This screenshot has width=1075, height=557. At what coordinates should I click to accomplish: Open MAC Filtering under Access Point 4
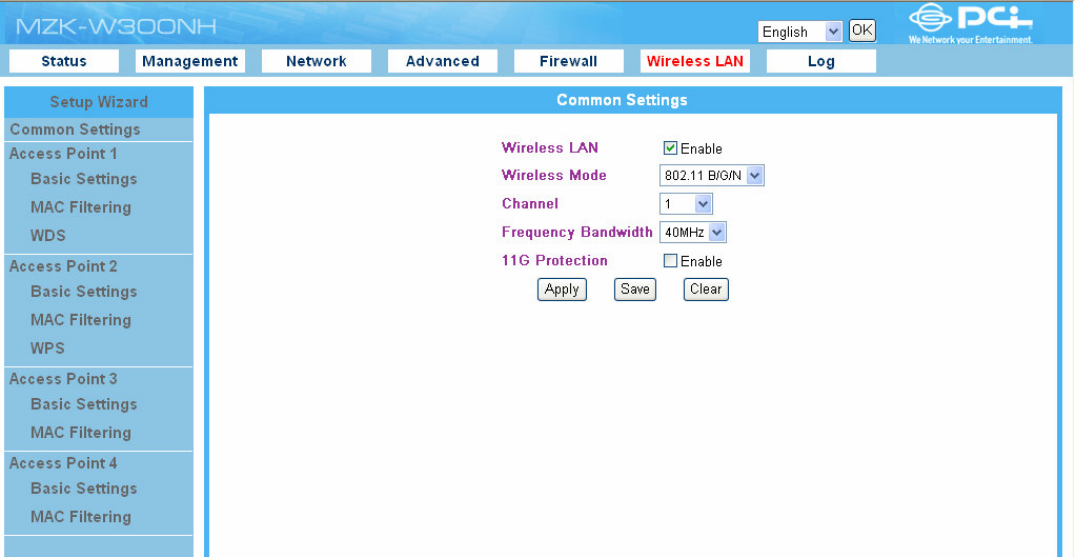point(81,517)
